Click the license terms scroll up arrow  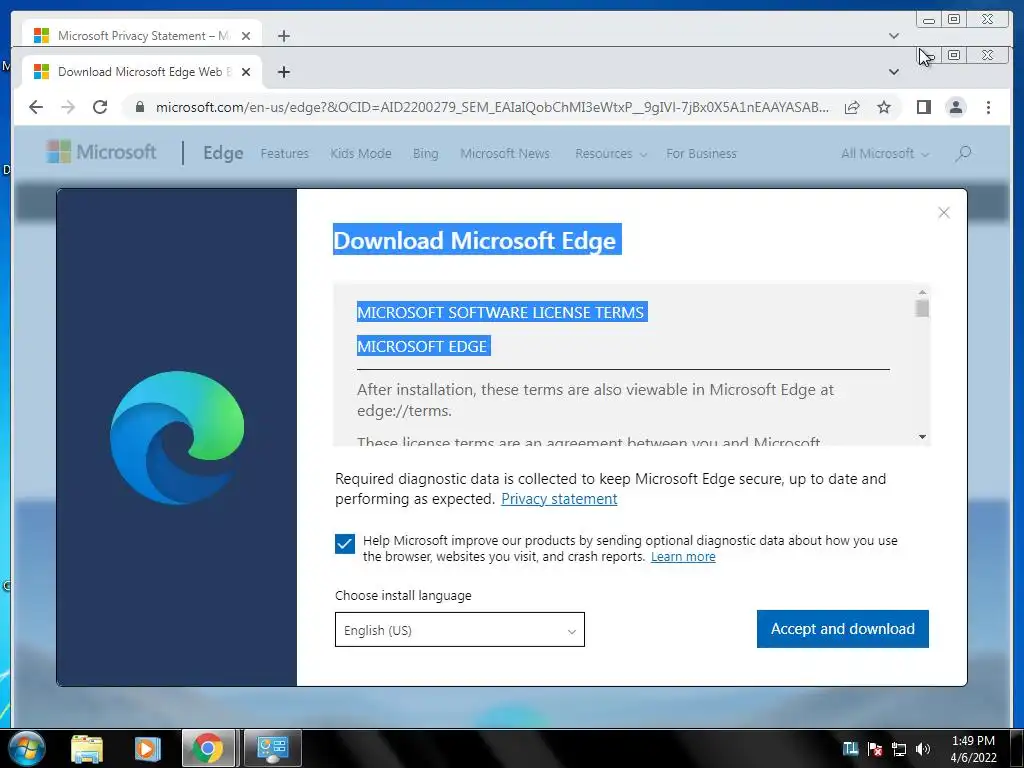[x=922, y=292]
